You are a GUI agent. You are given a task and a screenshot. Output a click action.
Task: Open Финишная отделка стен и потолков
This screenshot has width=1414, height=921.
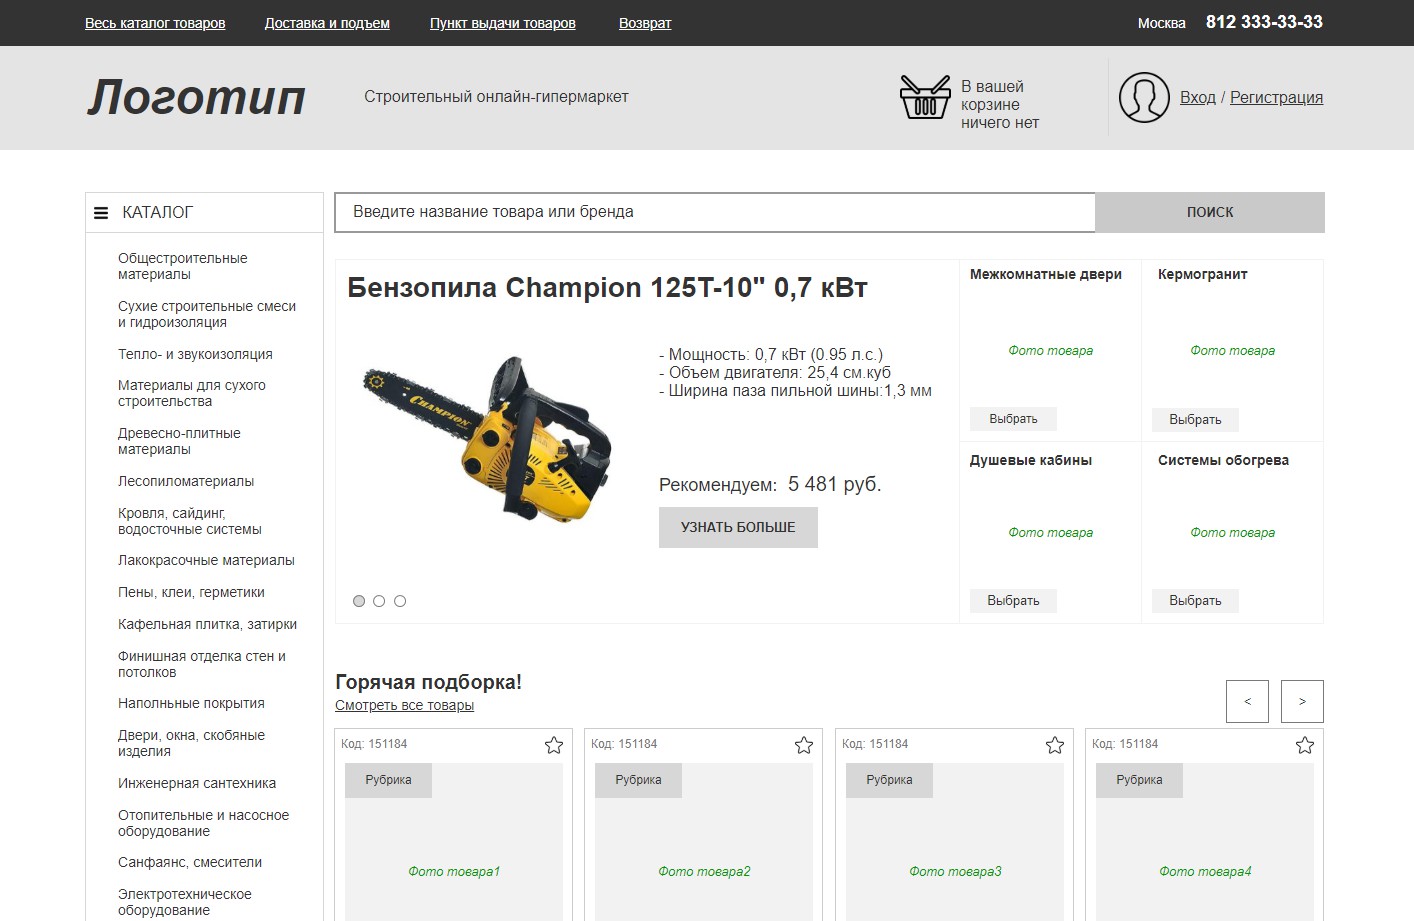(x=202, y=664)
